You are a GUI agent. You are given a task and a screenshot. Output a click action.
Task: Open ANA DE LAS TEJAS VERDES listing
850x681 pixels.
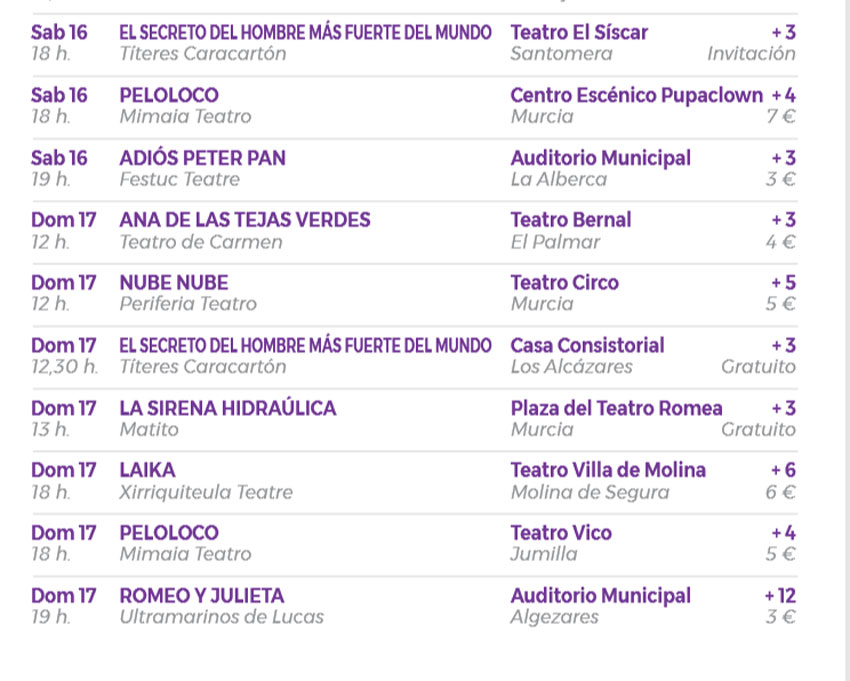[244, 220]
